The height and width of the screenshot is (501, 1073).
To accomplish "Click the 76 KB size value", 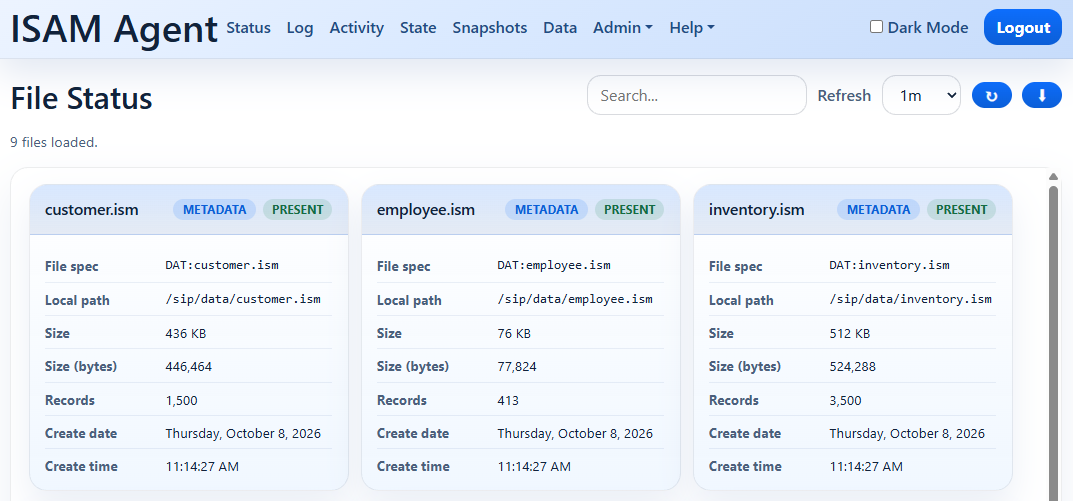I will click(514, 333).
